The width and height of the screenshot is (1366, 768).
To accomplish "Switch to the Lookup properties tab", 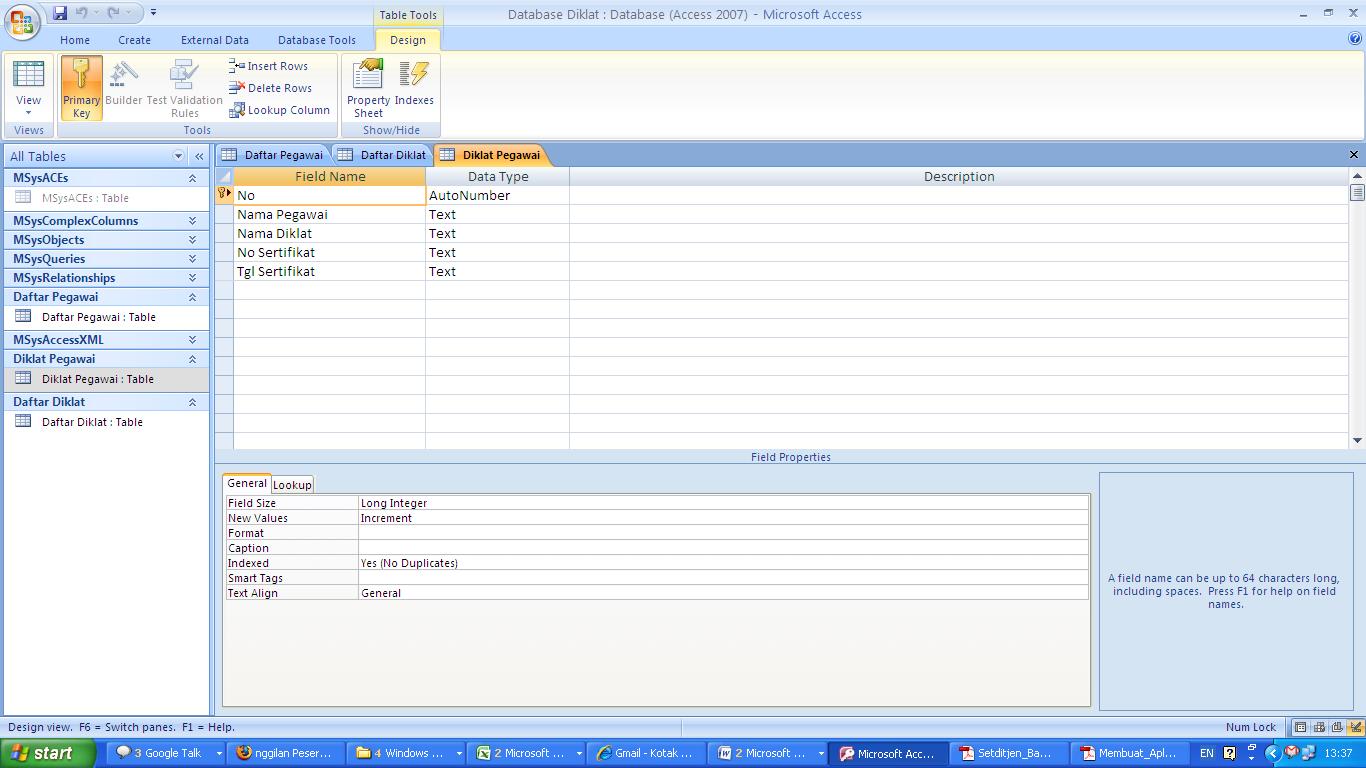I will tap(292, 485).
